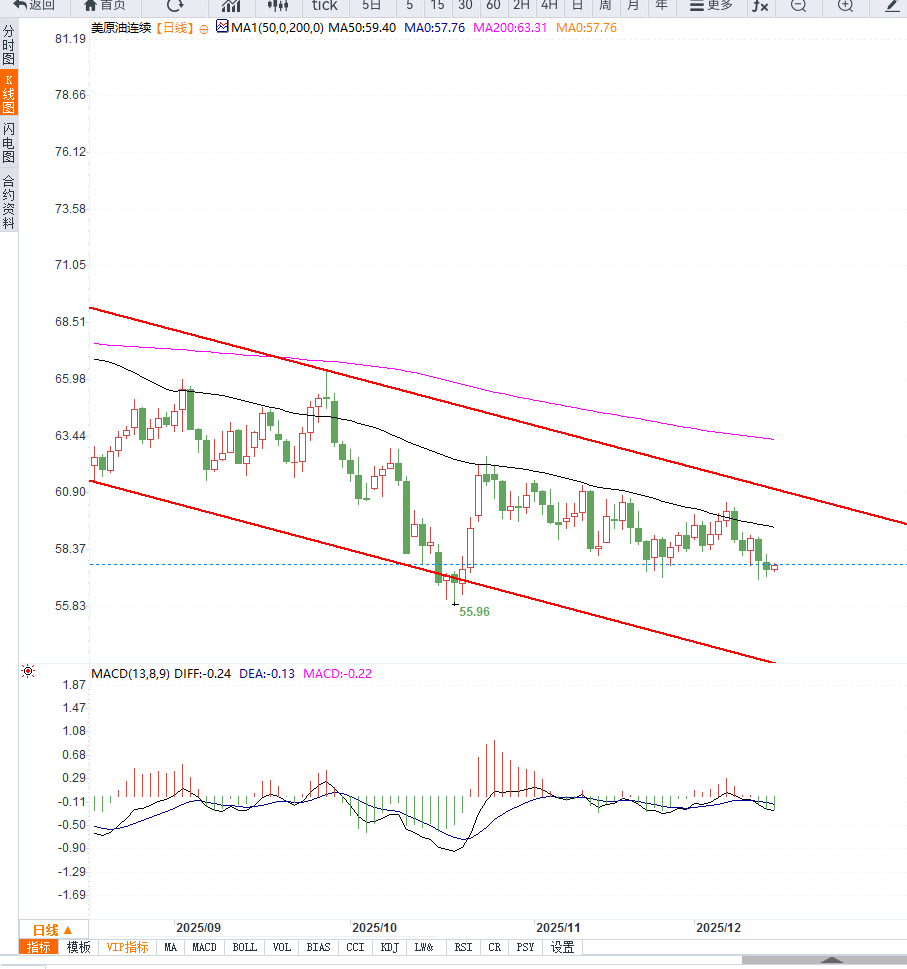Switch to K线图 side tab
The image size is (907, 969).
pos(9,94)
